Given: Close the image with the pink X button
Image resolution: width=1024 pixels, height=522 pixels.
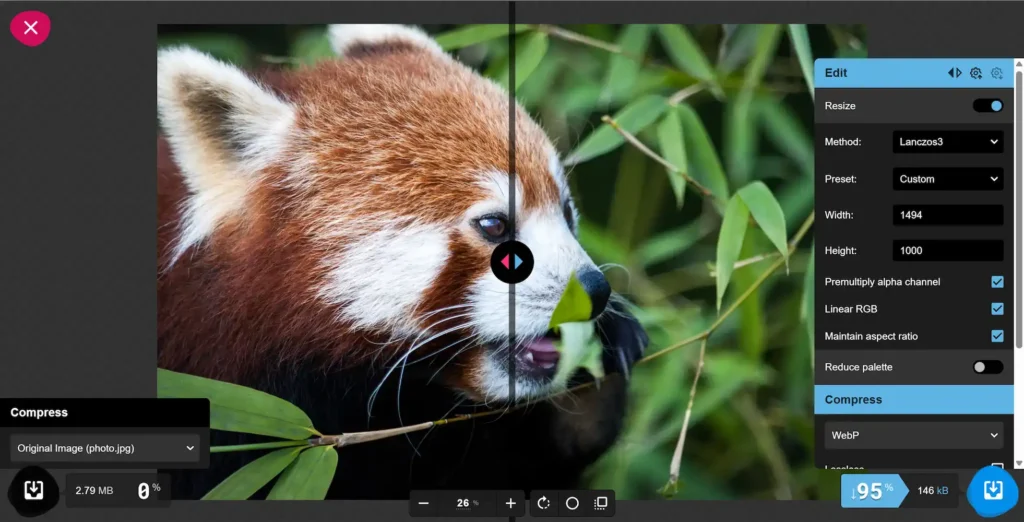Looking at the screenshot, I should (30, 28).
